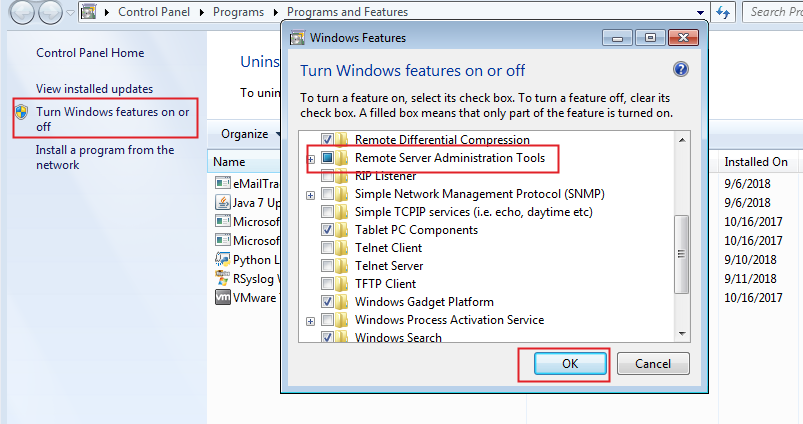Select the Telnet Server feature label

(389, 266)
